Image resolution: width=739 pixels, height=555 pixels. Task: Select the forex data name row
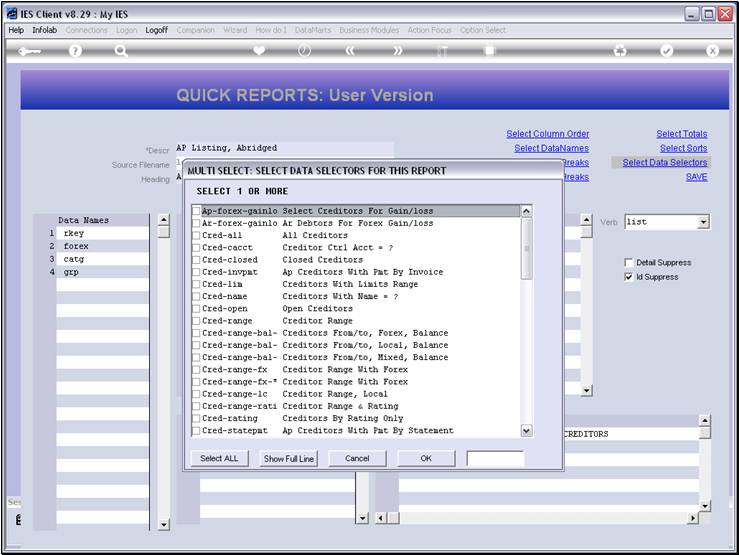[x=102, y=246]
